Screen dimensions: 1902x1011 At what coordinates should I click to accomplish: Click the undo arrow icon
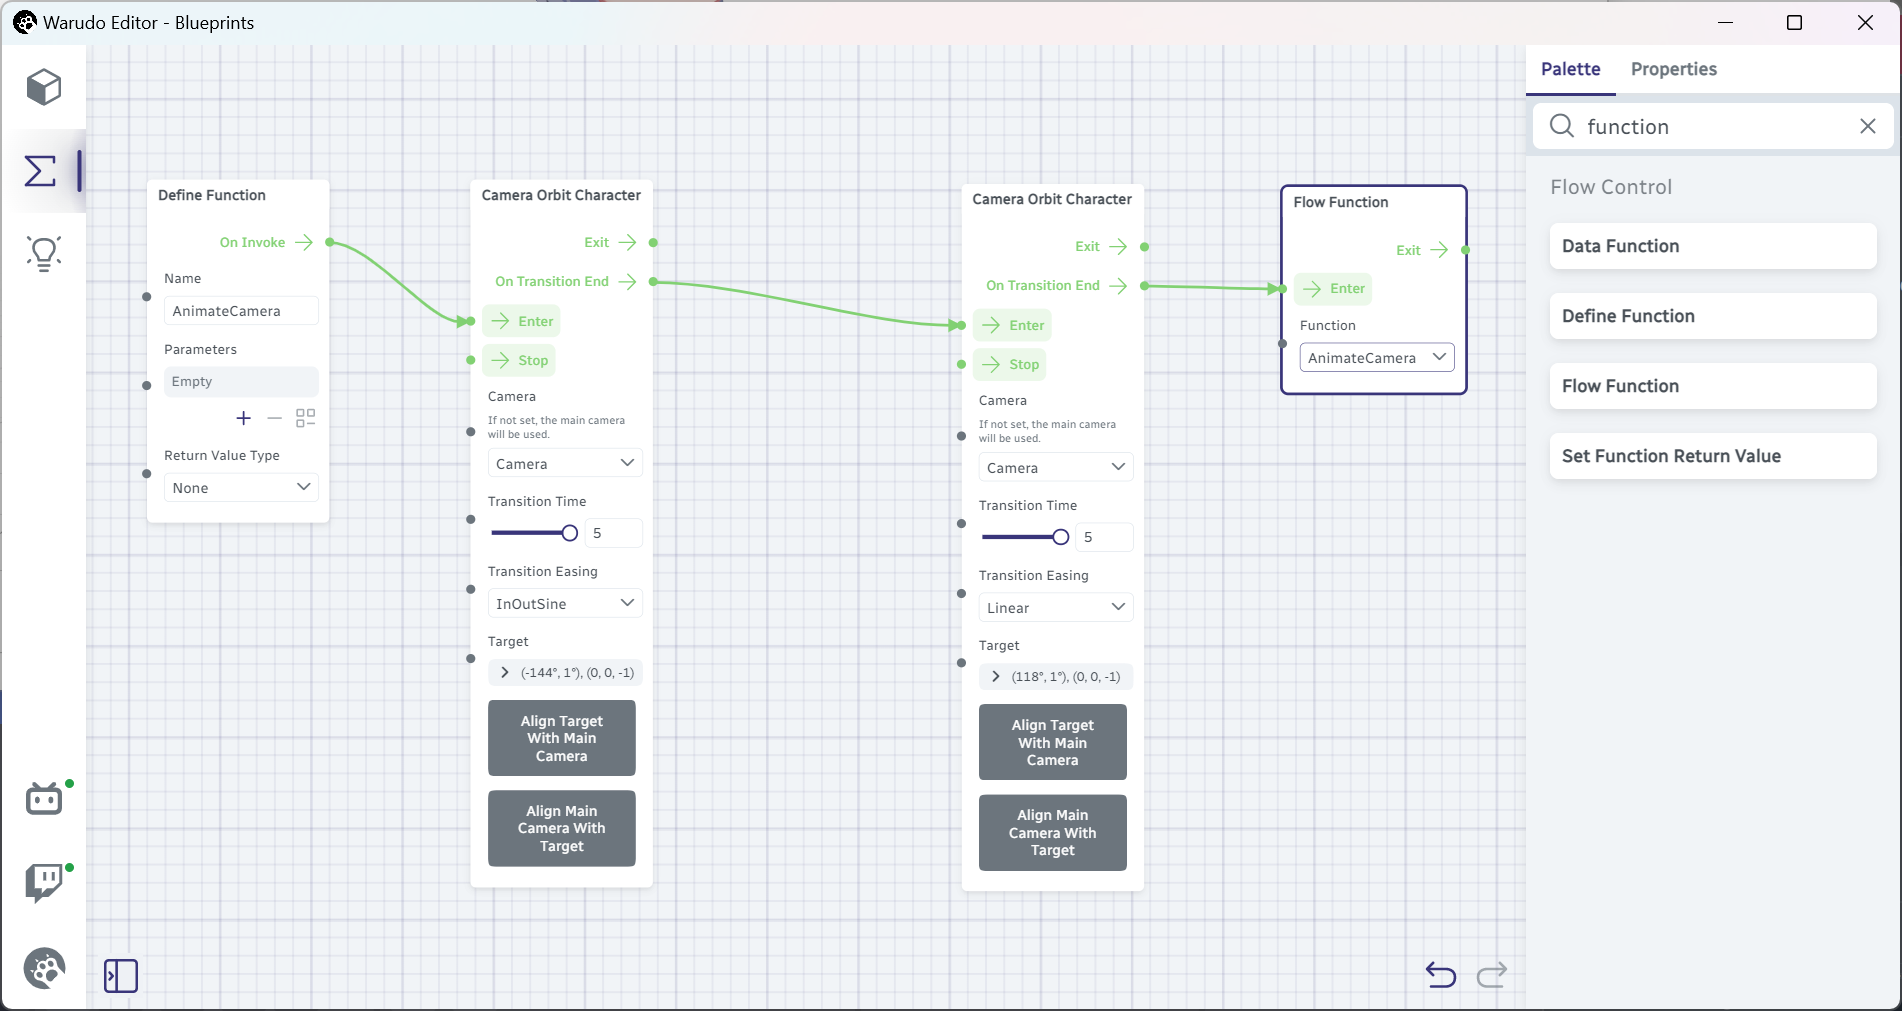(x=1441, y=974)
